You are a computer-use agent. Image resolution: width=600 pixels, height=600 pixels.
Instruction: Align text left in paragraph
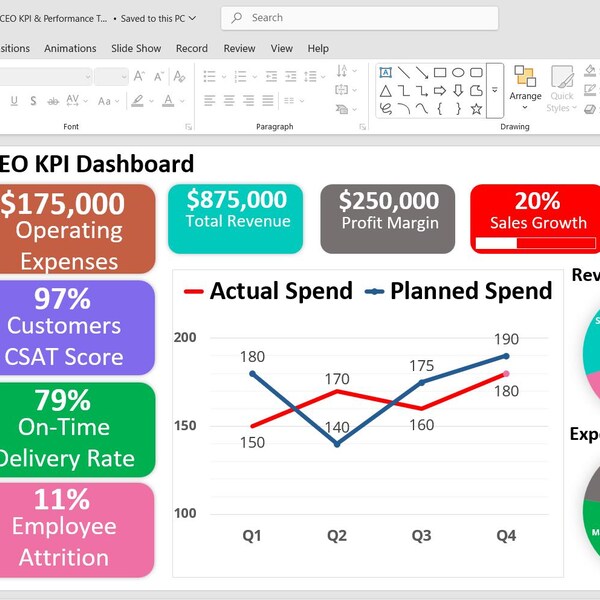(209, 101)
